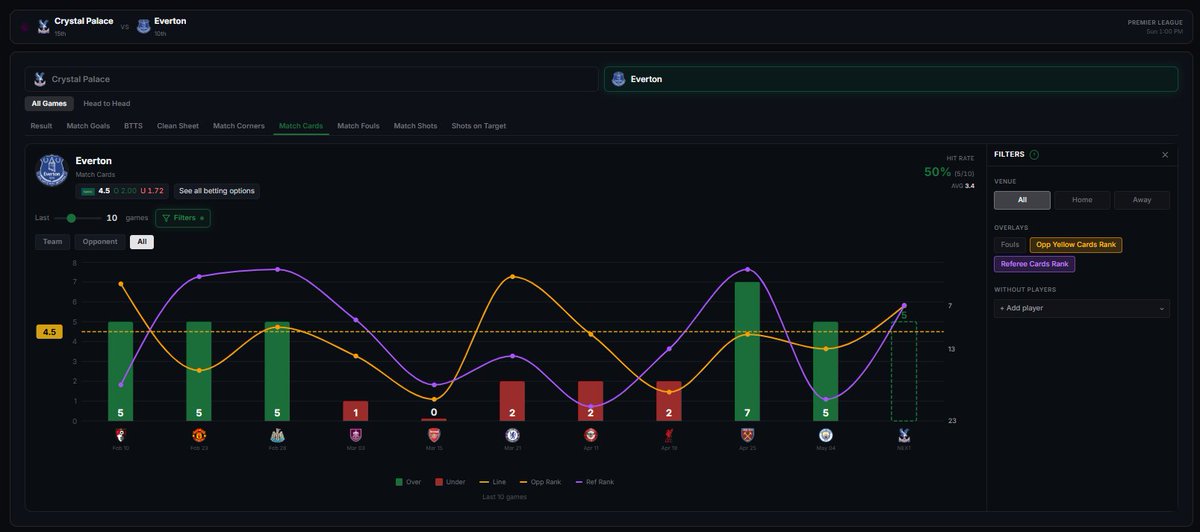Switch to the All Games tab
This screenshot has height=532, width=1200.
pyautogui.click(x=49, y=103)
